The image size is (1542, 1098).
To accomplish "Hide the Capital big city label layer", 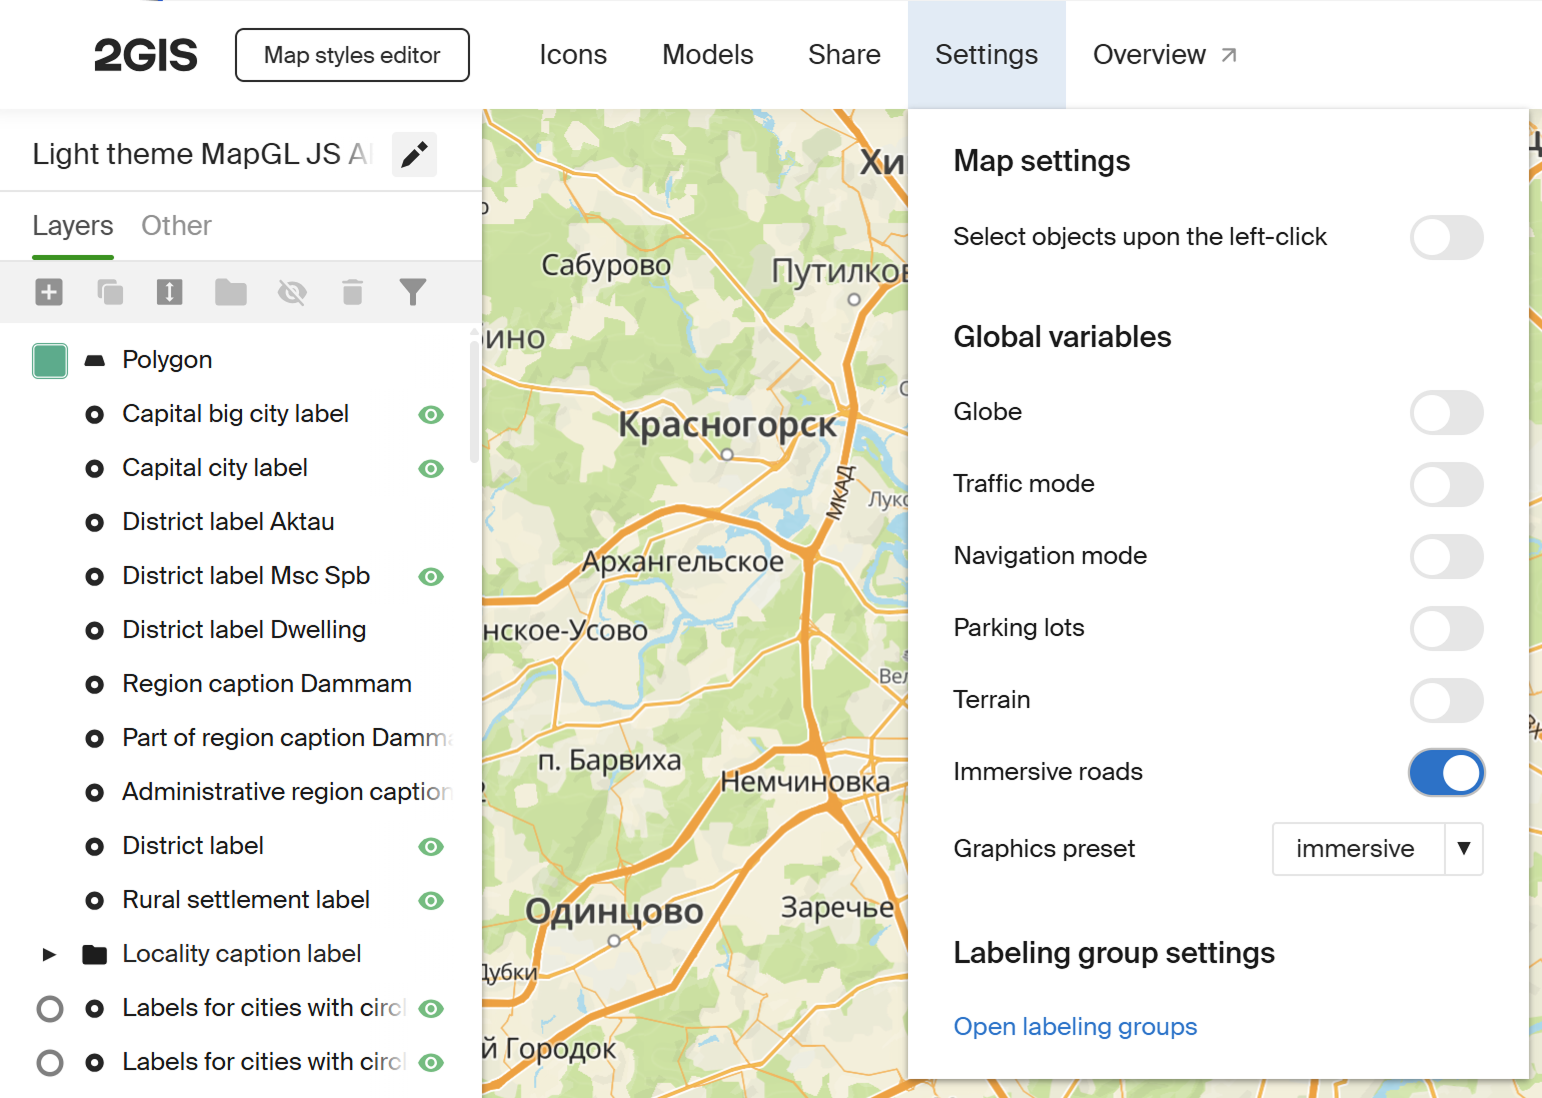I will coord(431,415).
